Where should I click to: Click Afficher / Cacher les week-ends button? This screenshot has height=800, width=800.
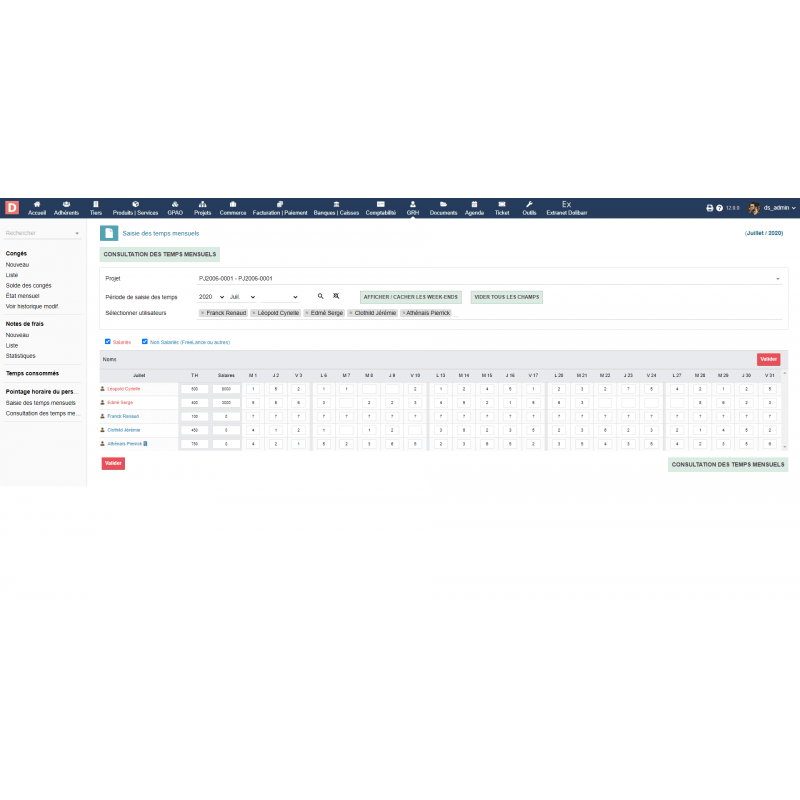pos(411,297)
